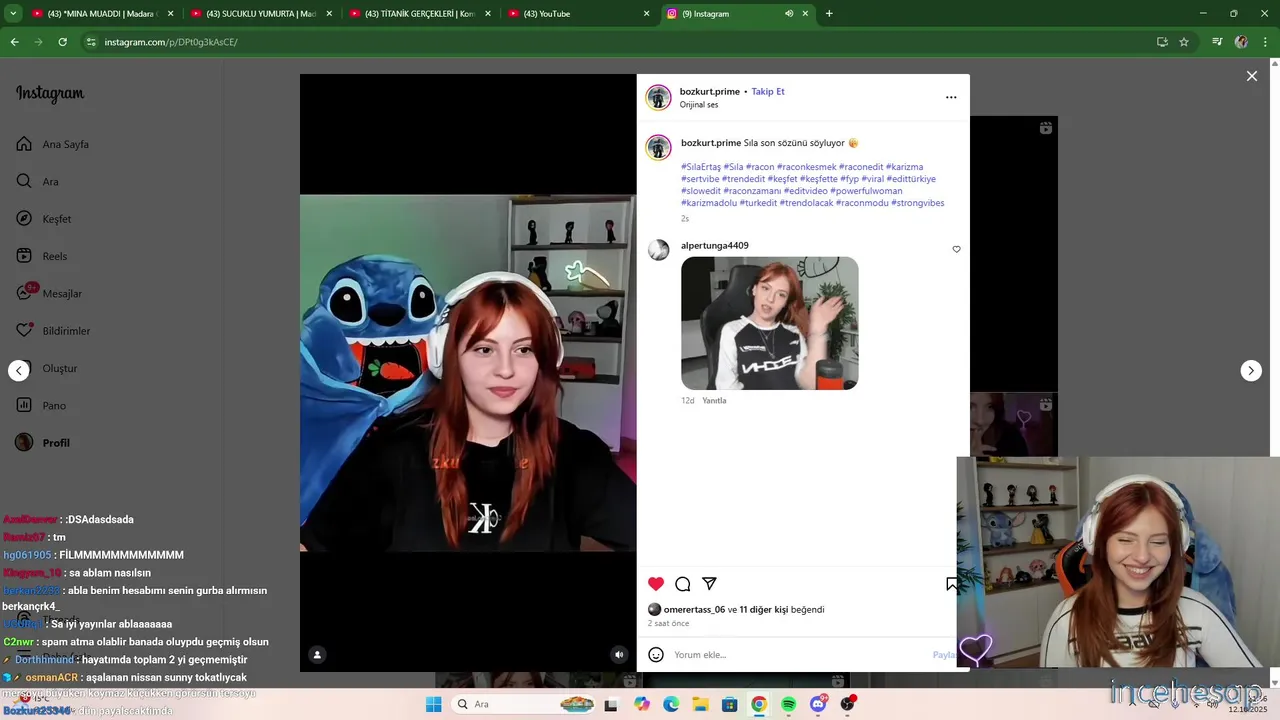The width and height of the screenshot is (1280, 720).
Task: View 11 diğer kişi likes list
Action: pyautogui.click(x=764, y=609)
